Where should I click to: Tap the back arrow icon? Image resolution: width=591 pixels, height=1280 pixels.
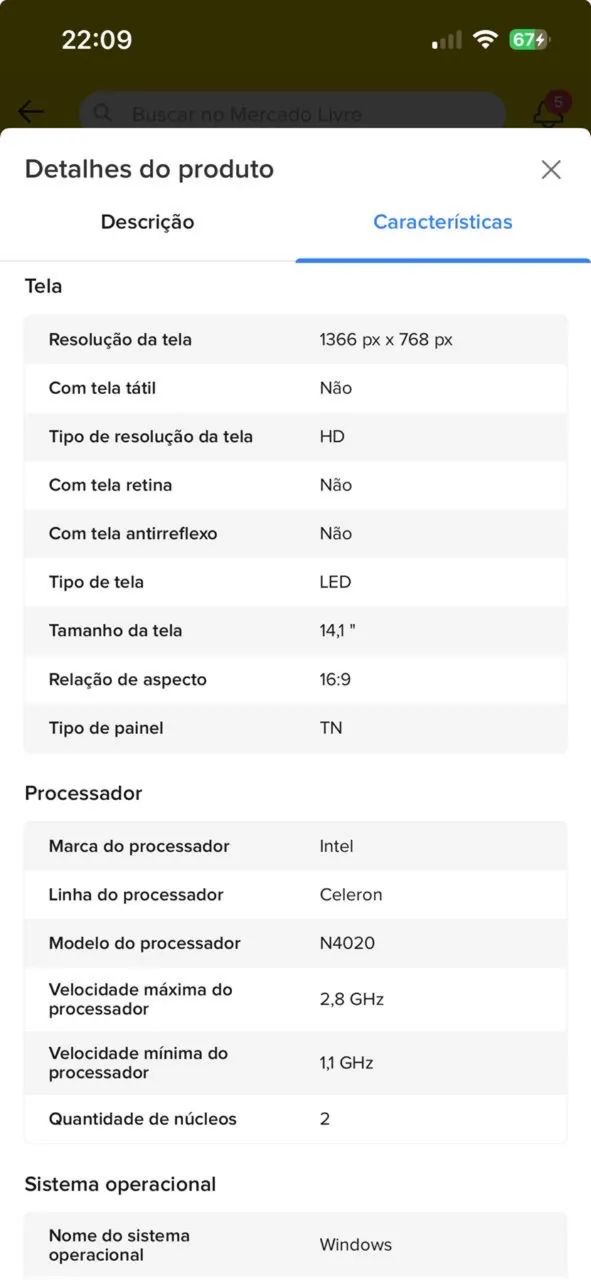(30, 111)
